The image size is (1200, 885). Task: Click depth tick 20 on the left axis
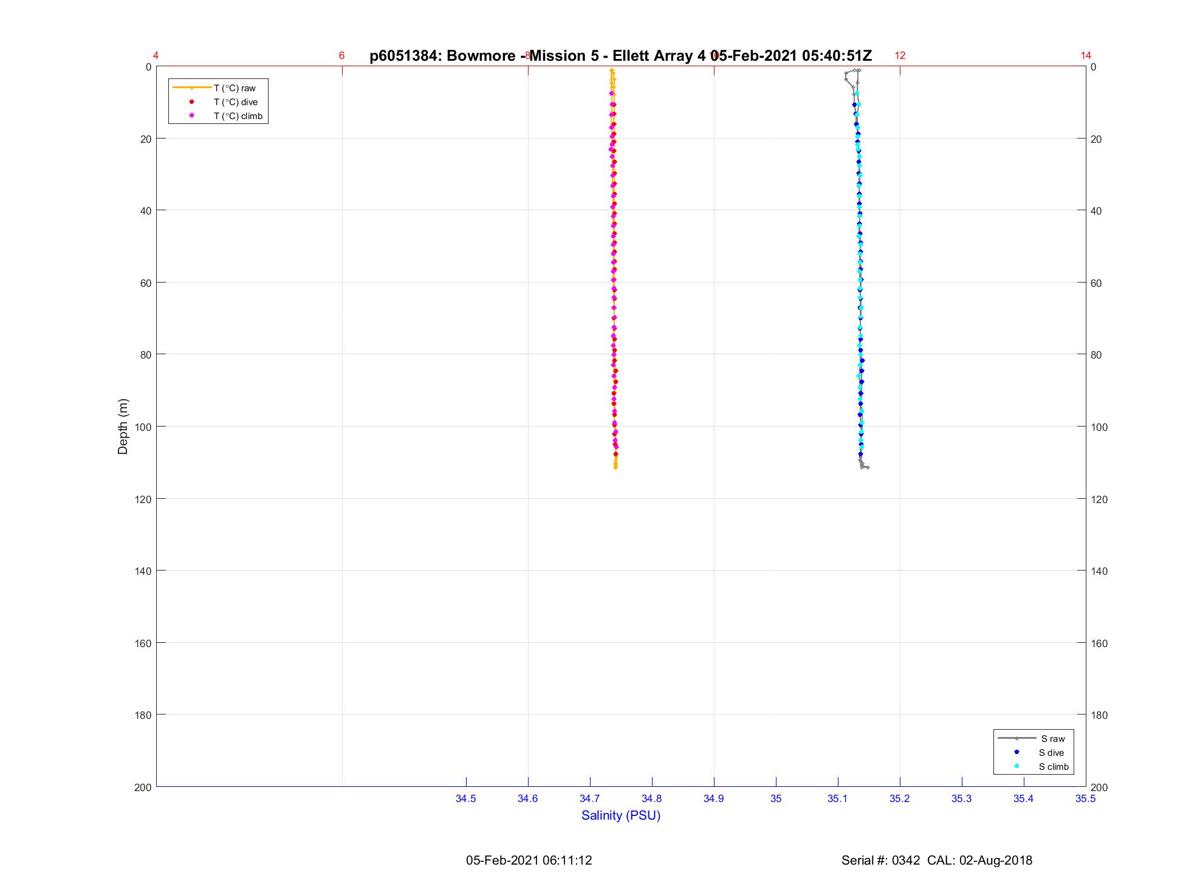point(145,139)
